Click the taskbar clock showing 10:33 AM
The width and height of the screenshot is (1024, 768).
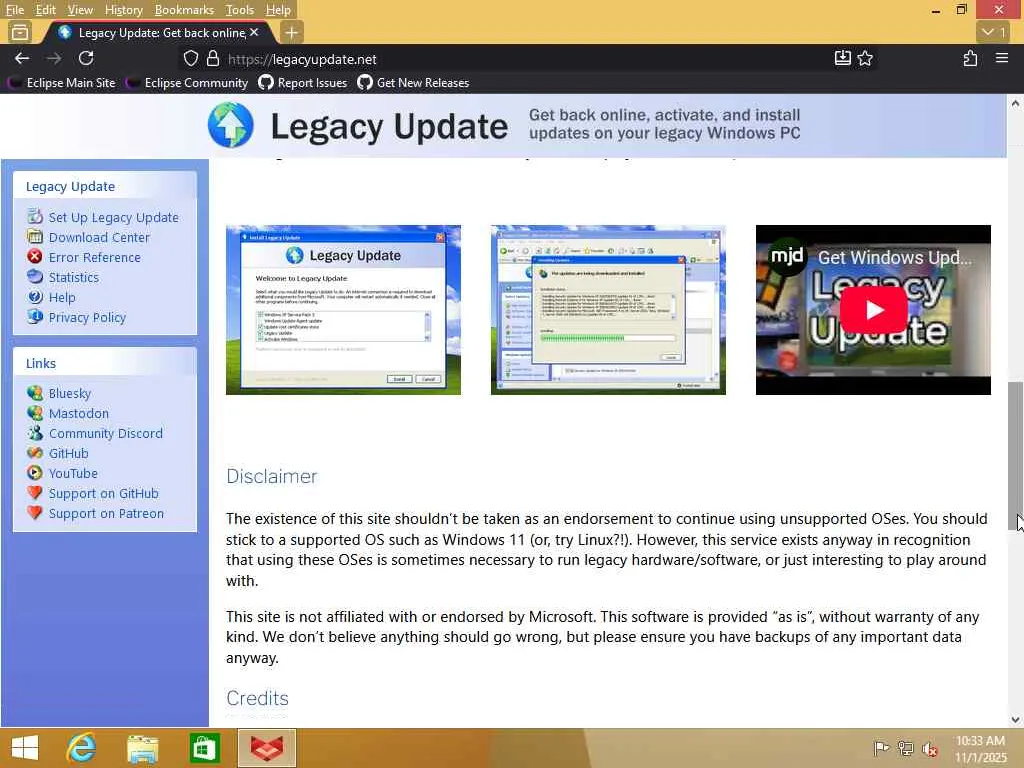coord(980,749)
